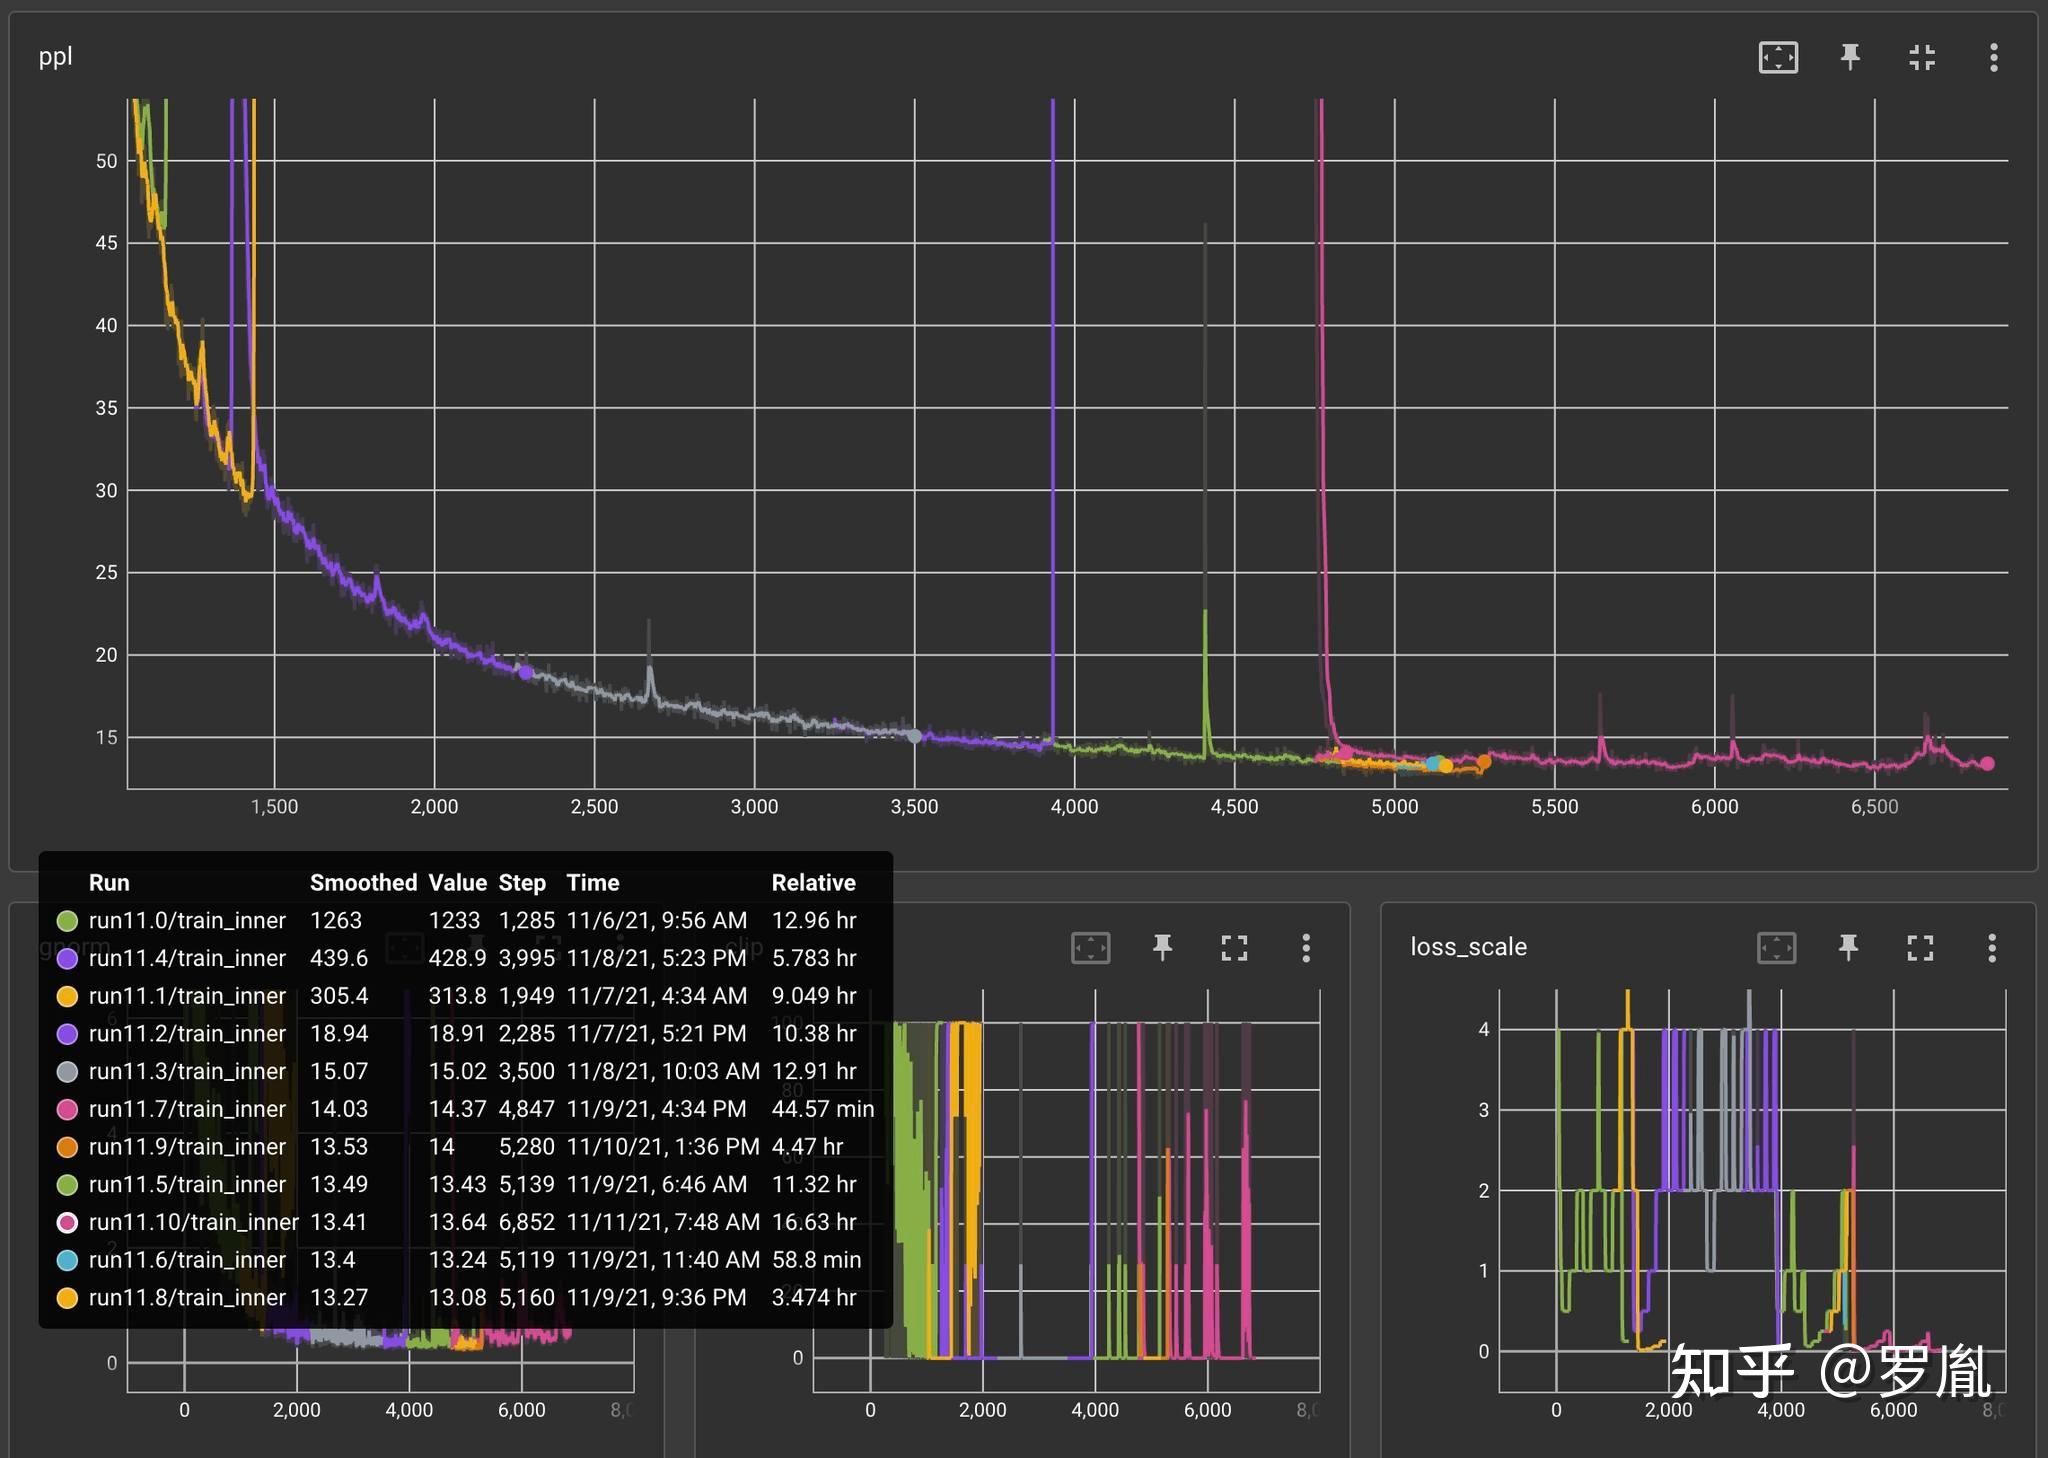Pin the middle clip chart
Screen dimensions: 2048x1458
click(1162, 947)
